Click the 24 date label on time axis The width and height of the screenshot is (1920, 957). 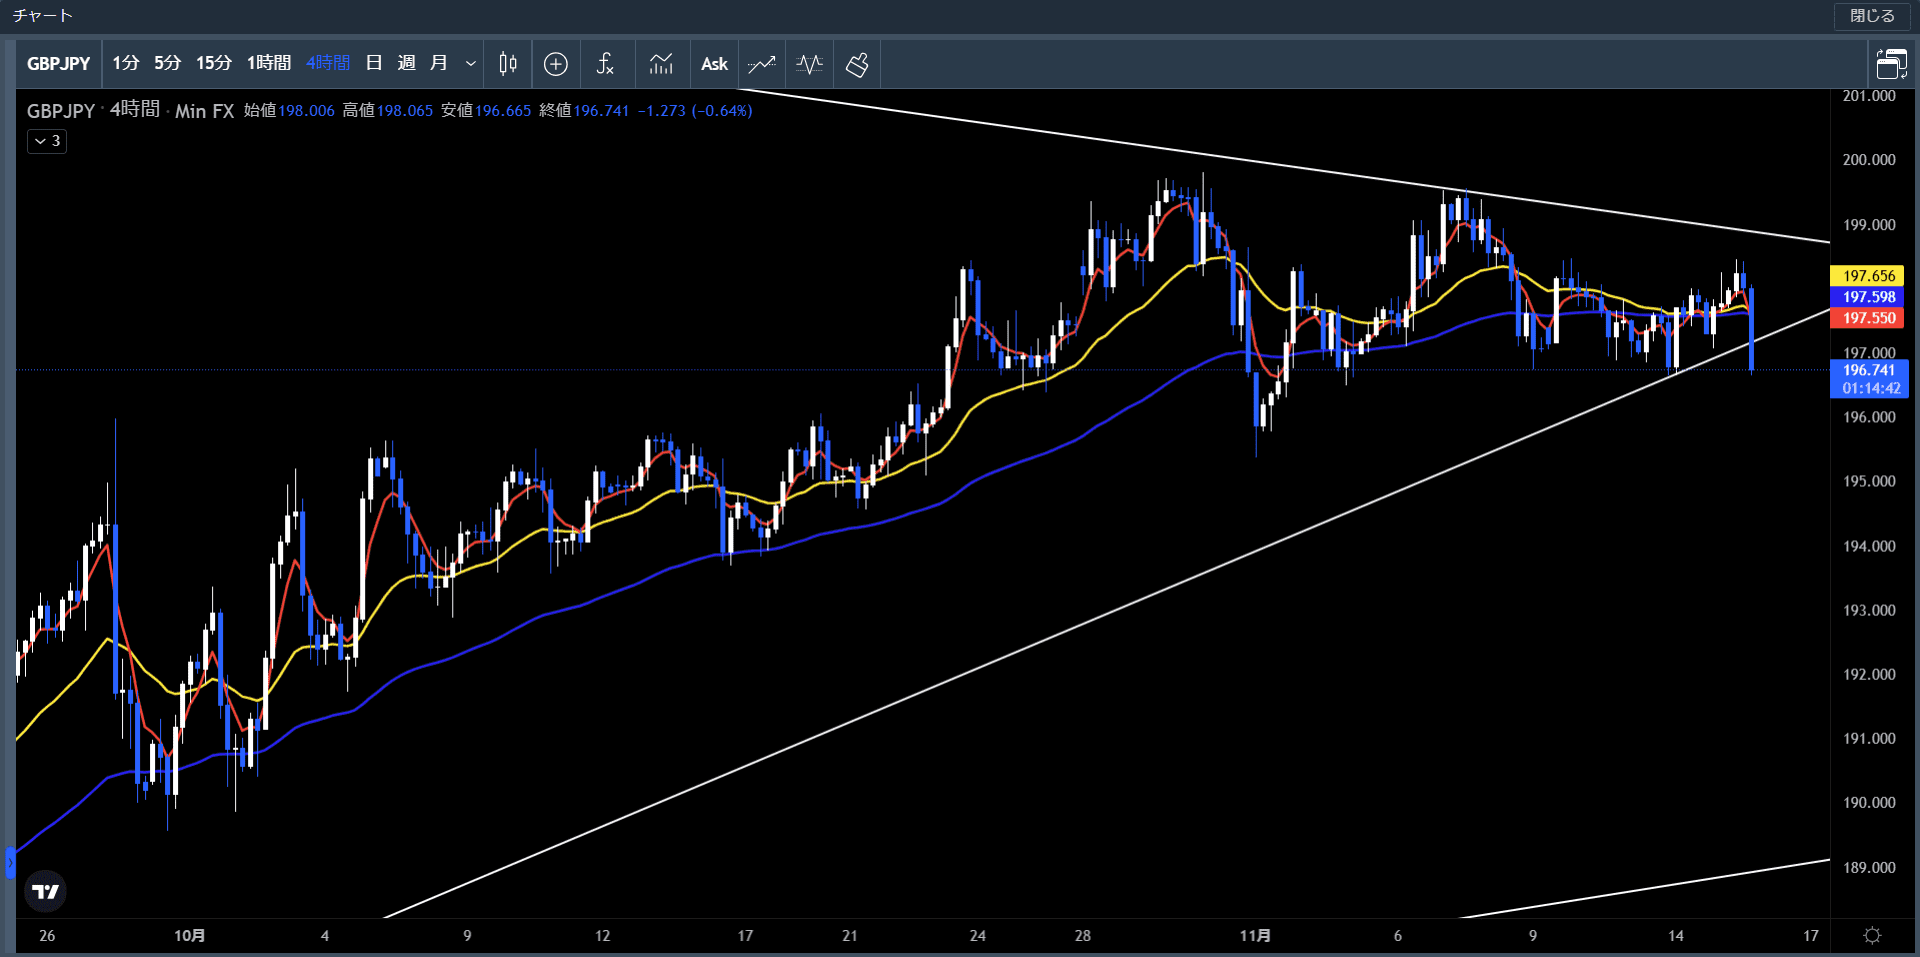(977, 936)
